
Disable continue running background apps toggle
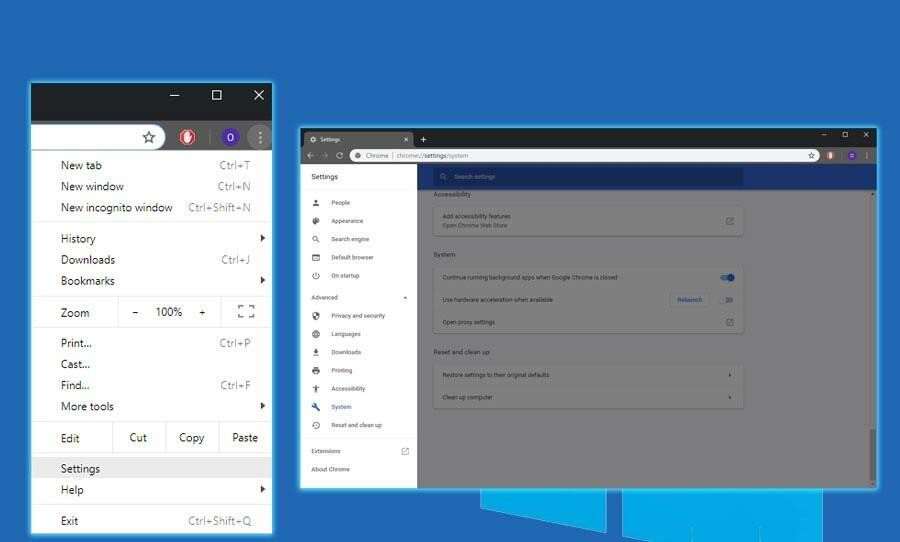[727, 277]
